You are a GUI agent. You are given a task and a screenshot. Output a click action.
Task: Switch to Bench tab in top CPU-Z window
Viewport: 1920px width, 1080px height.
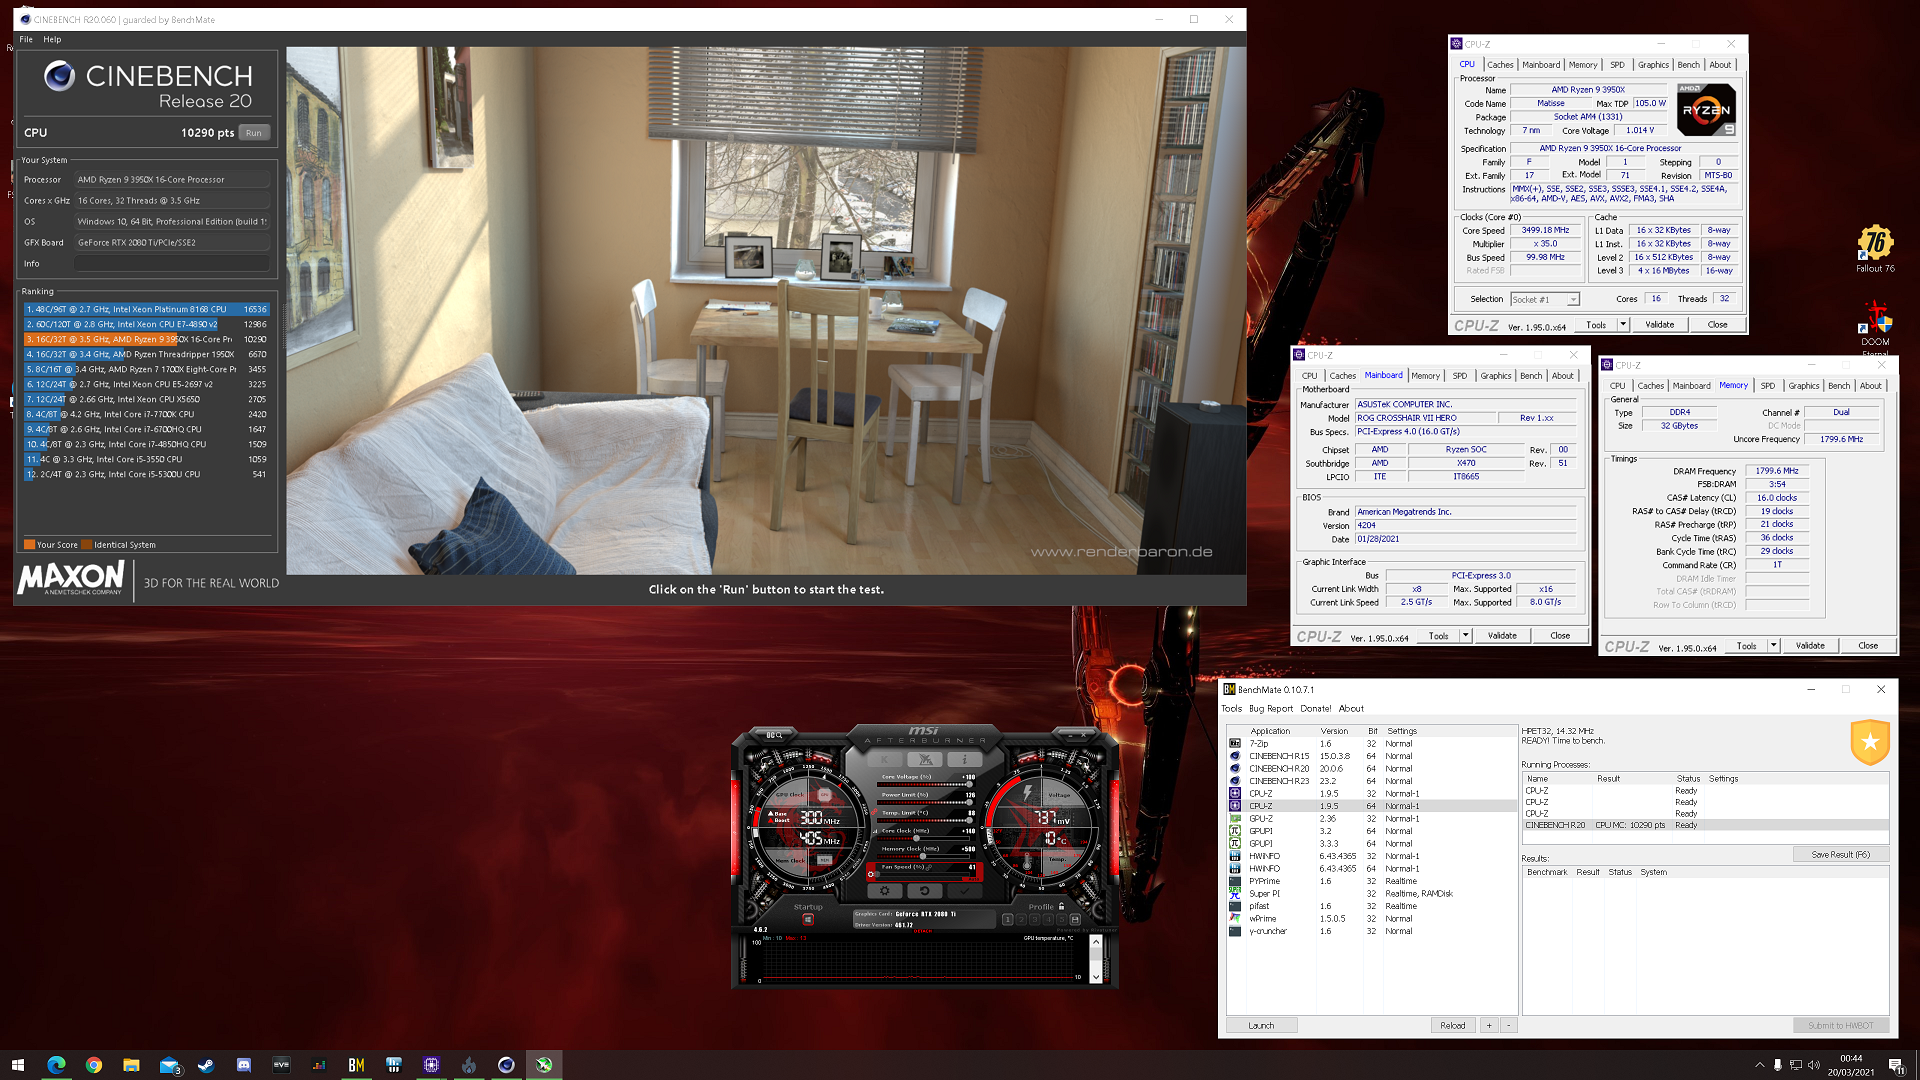click(1688, 65)
